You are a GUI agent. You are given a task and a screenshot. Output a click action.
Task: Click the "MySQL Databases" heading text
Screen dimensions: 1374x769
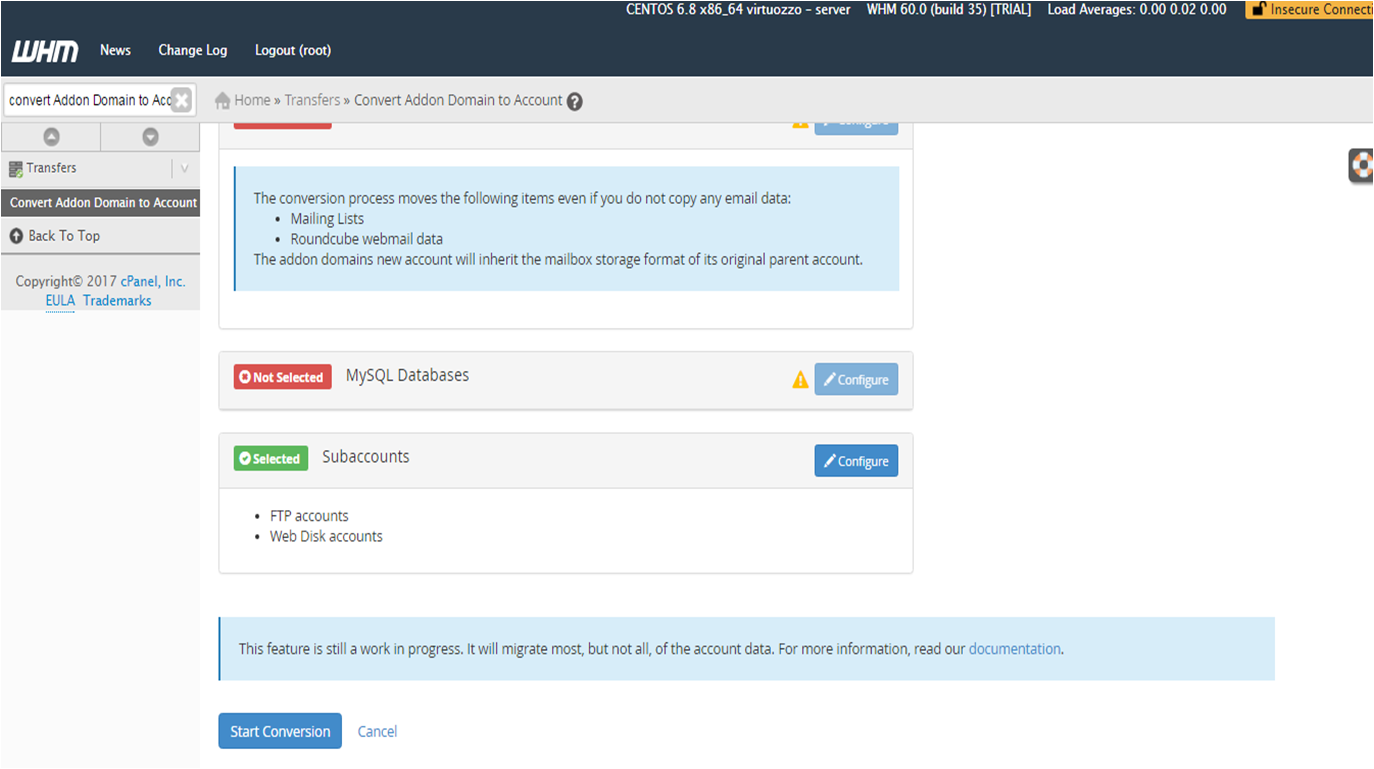(407, 375)
